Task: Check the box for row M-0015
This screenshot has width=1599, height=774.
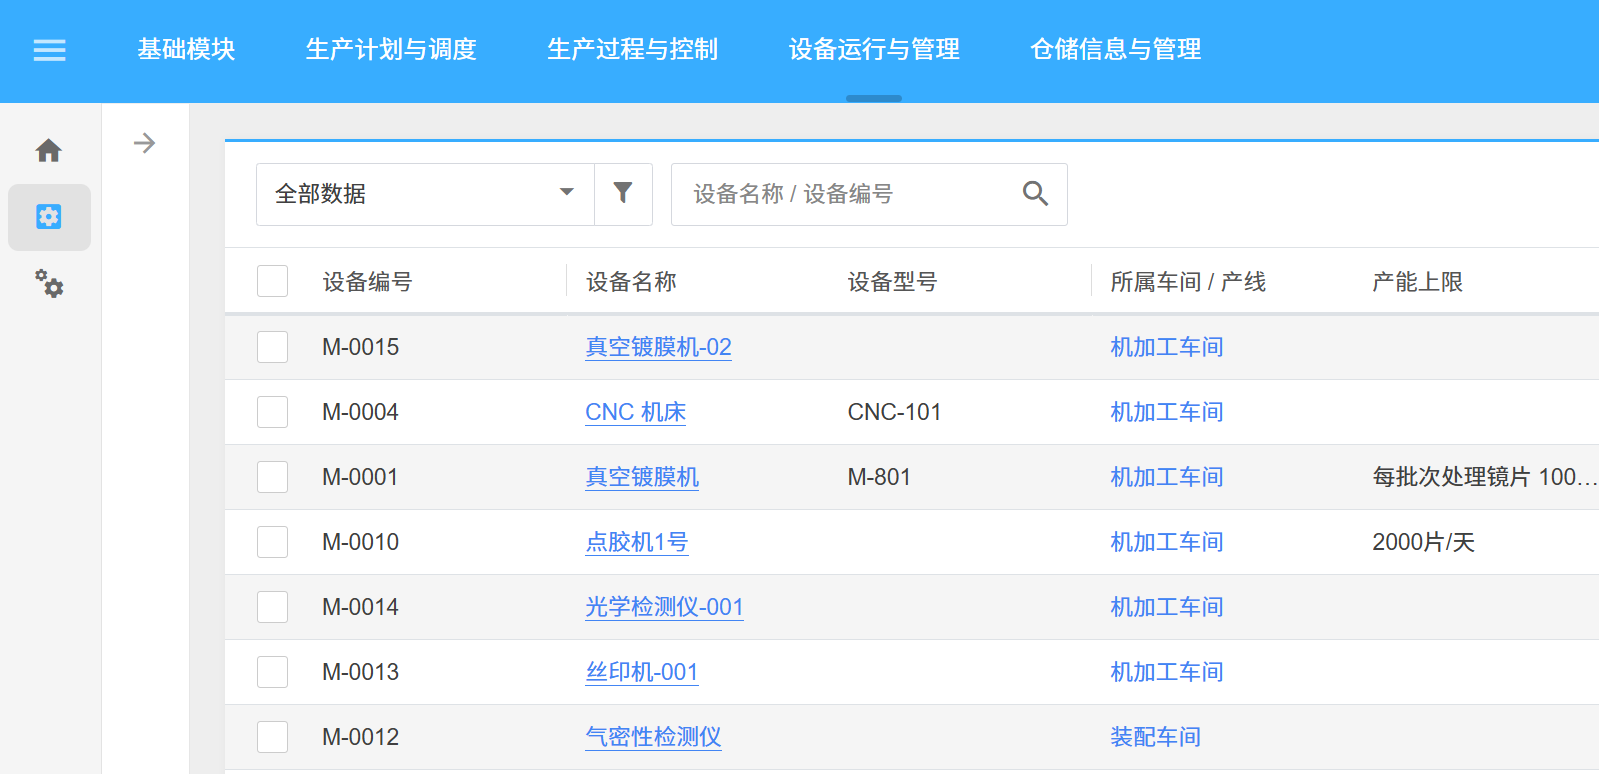Action: point(272,347)
